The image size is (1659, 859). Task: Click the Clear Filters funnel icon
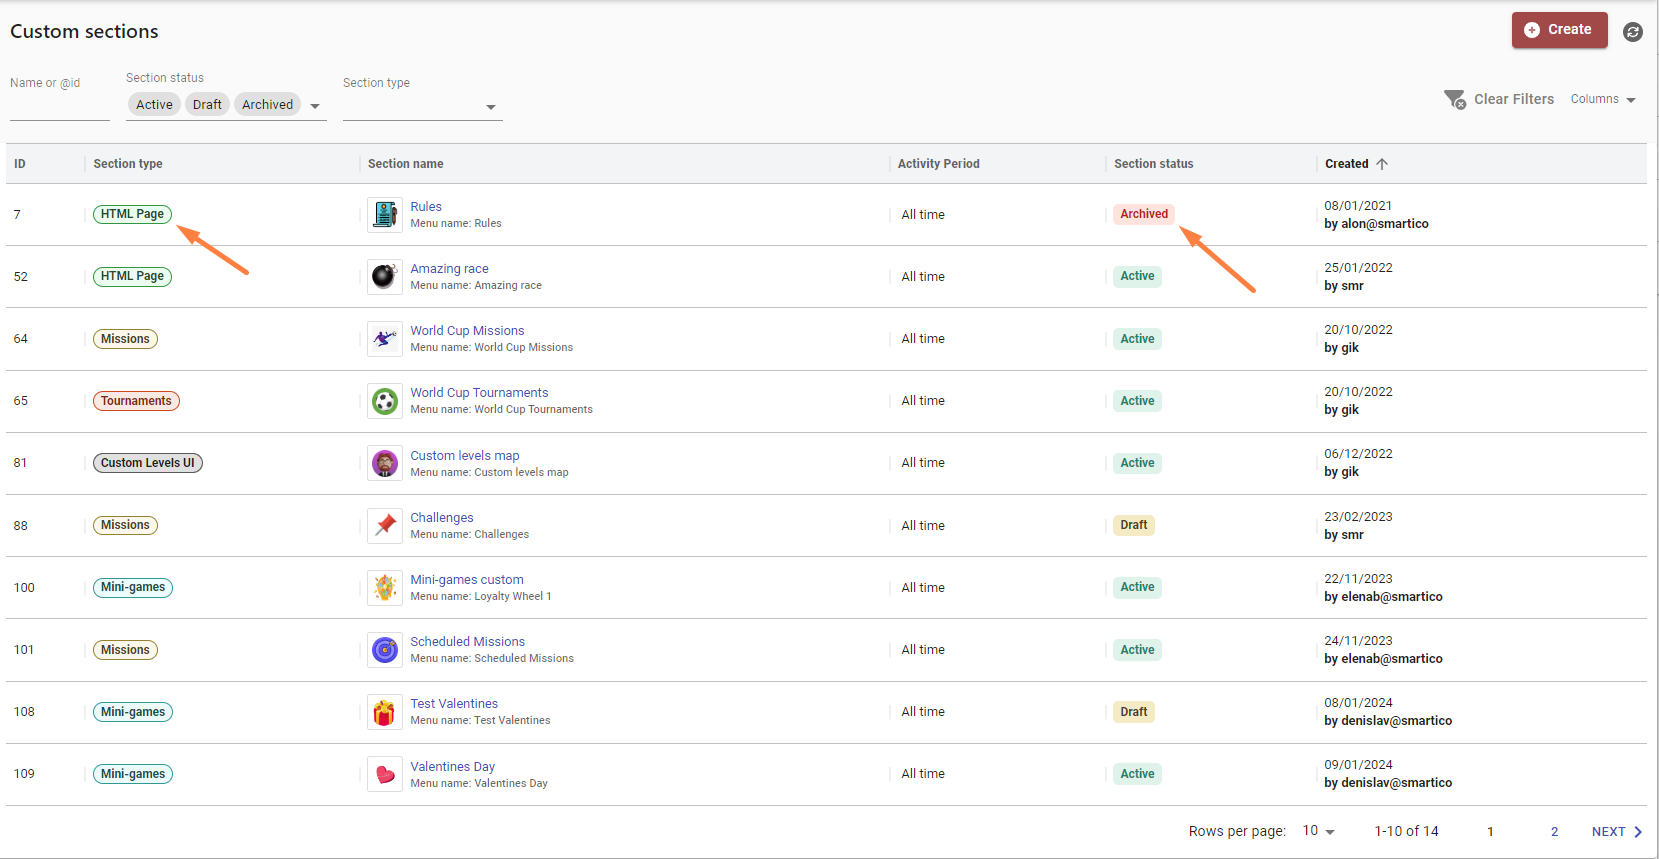[x=1454, y=99]
